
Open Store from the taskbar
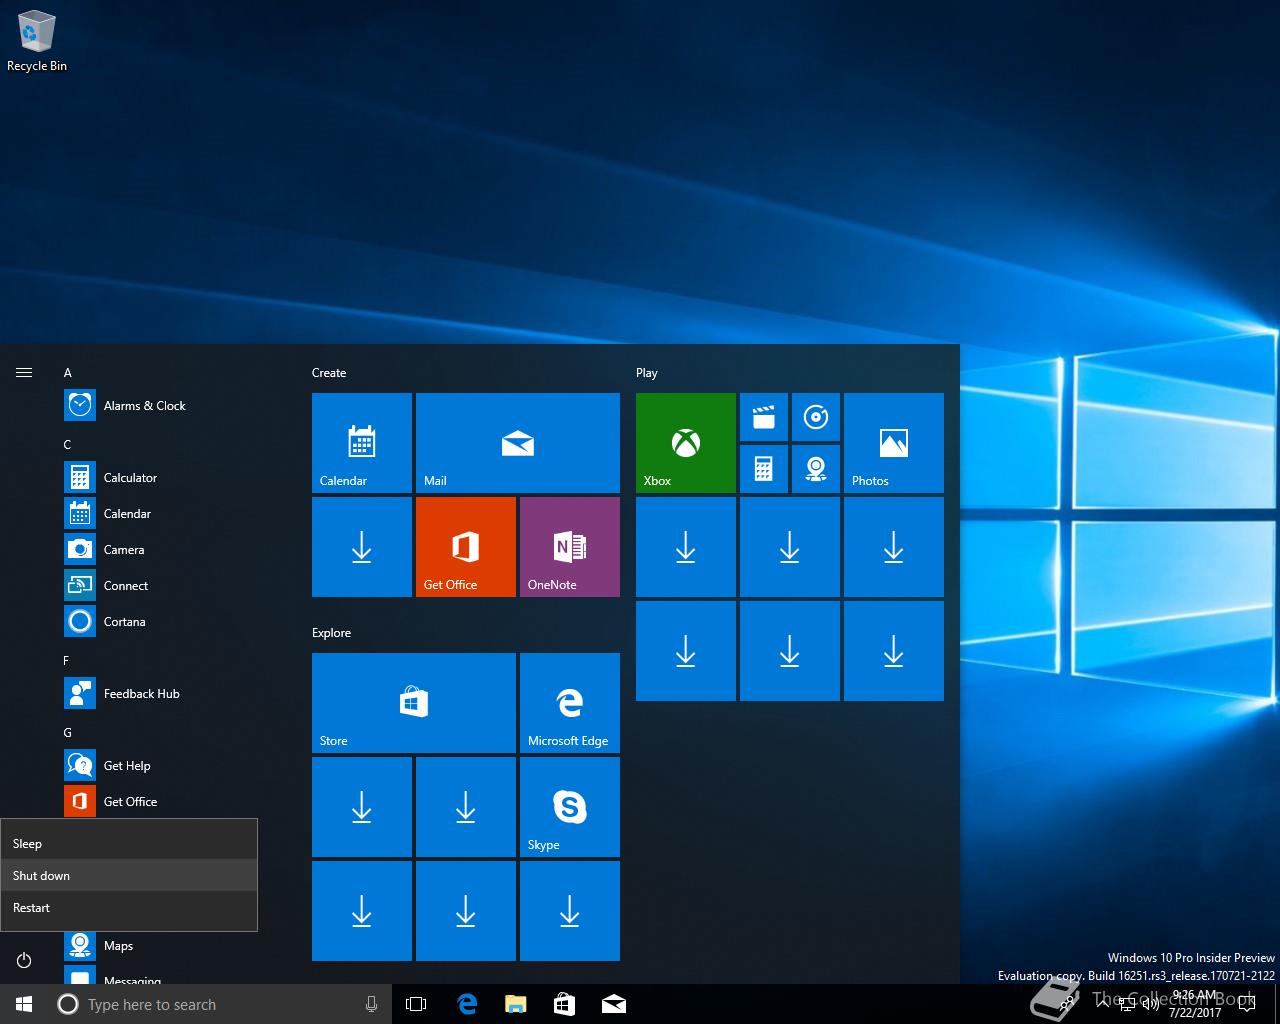click(x=564, y=1004)
